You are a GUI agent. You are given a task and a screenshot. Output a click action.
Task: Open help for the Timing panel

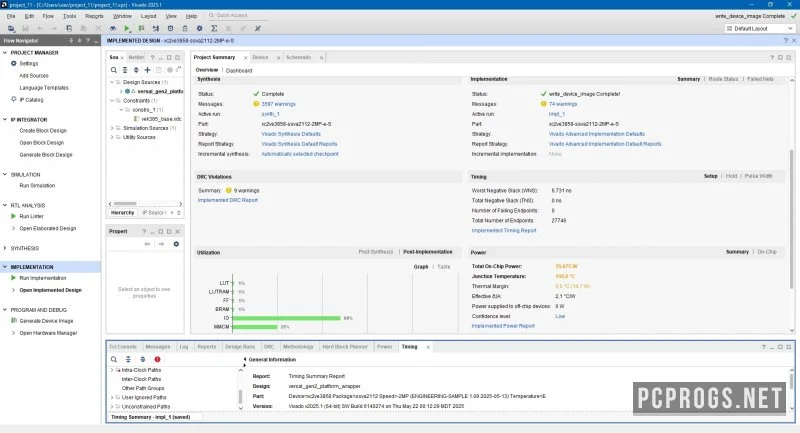763,347
